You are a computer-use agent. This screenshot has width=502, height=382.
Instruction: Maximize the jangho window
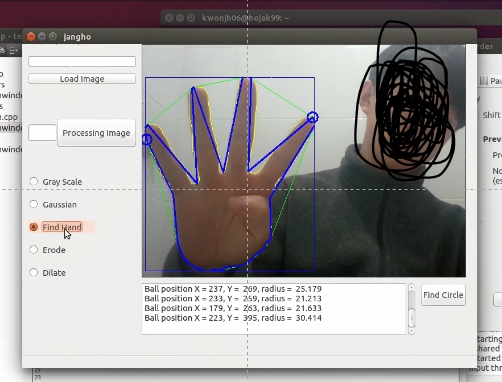pos(52,36)
